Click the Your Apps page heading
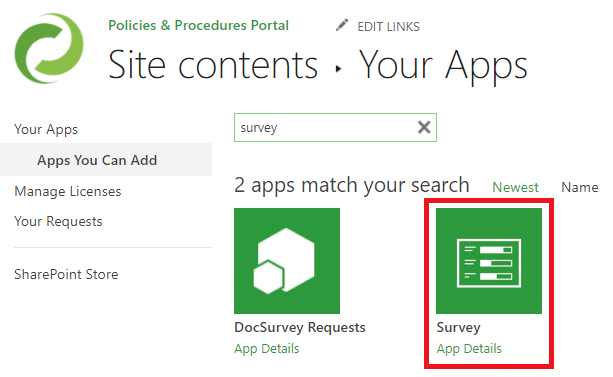The image size is (613, 377). point(443,66)
